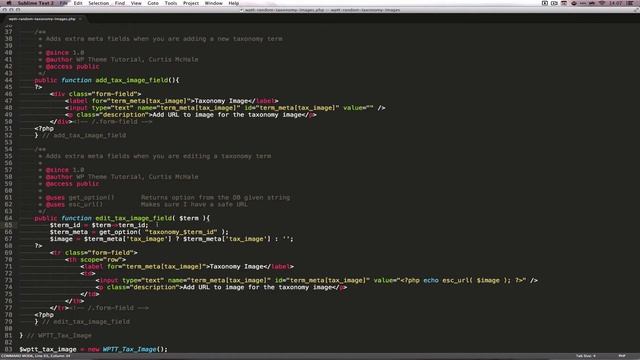Screen dimensions: 640x360
Task: Click line 44 'public function add_tax_image_field(){'
Action: [107, 80]
